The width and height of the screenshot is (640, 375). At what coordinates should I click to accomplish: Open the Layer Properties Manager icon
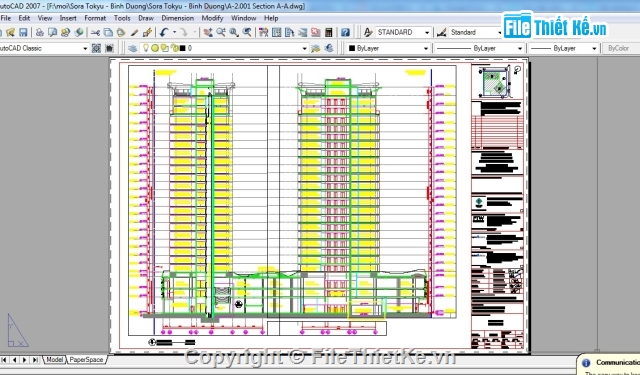132,48
